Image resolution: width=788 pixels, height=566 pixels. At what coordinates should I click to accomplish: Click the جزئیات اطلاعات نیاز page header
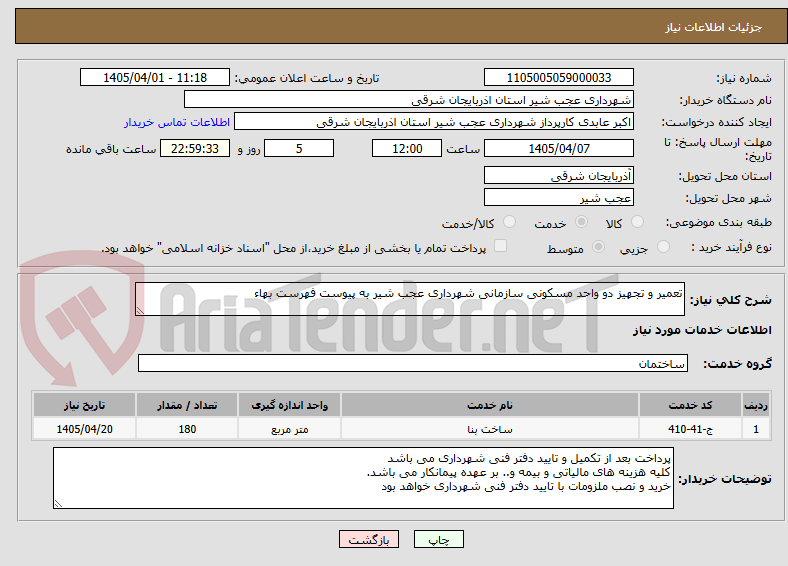click(714, 27)
